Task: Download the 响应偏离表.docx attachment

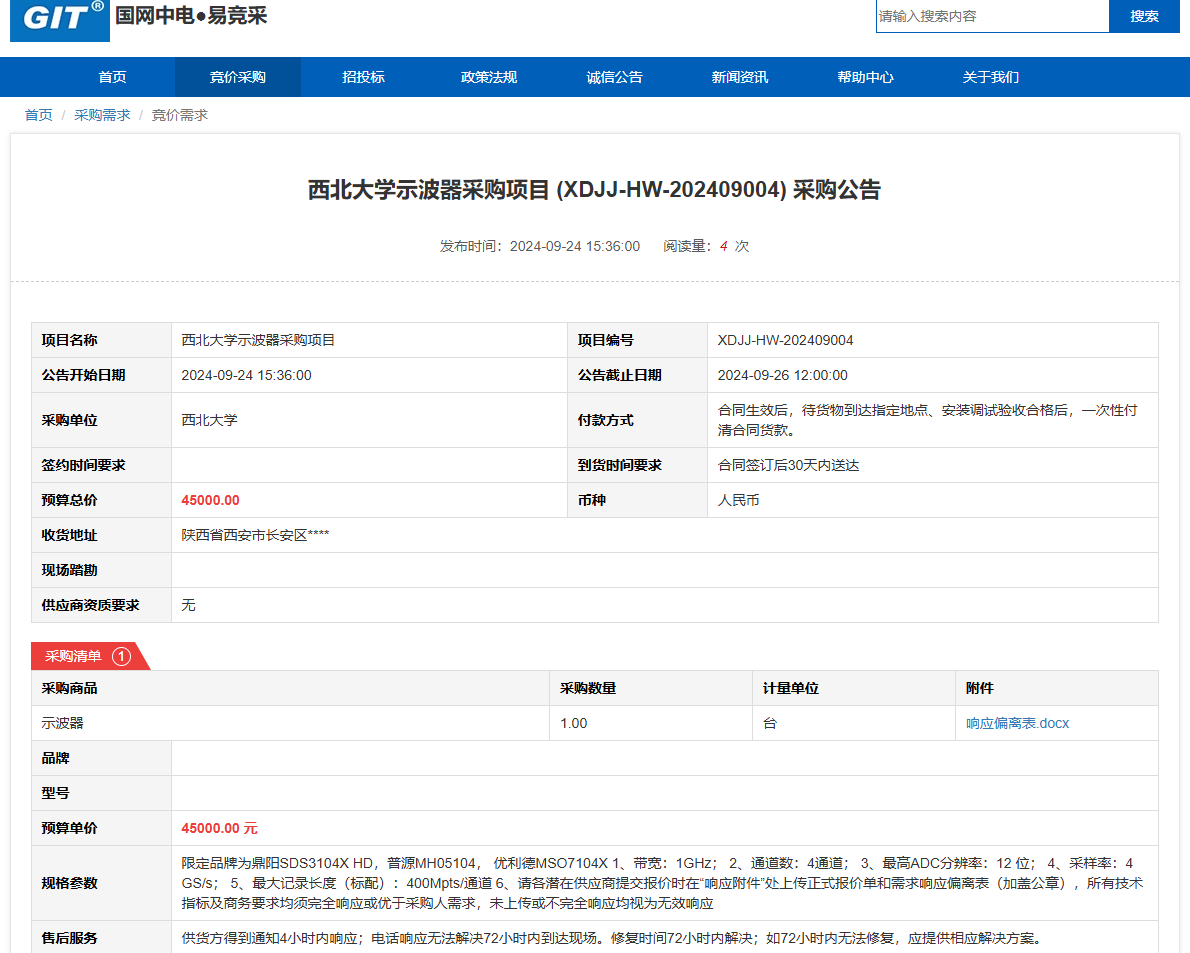Action: point(1017,723)
